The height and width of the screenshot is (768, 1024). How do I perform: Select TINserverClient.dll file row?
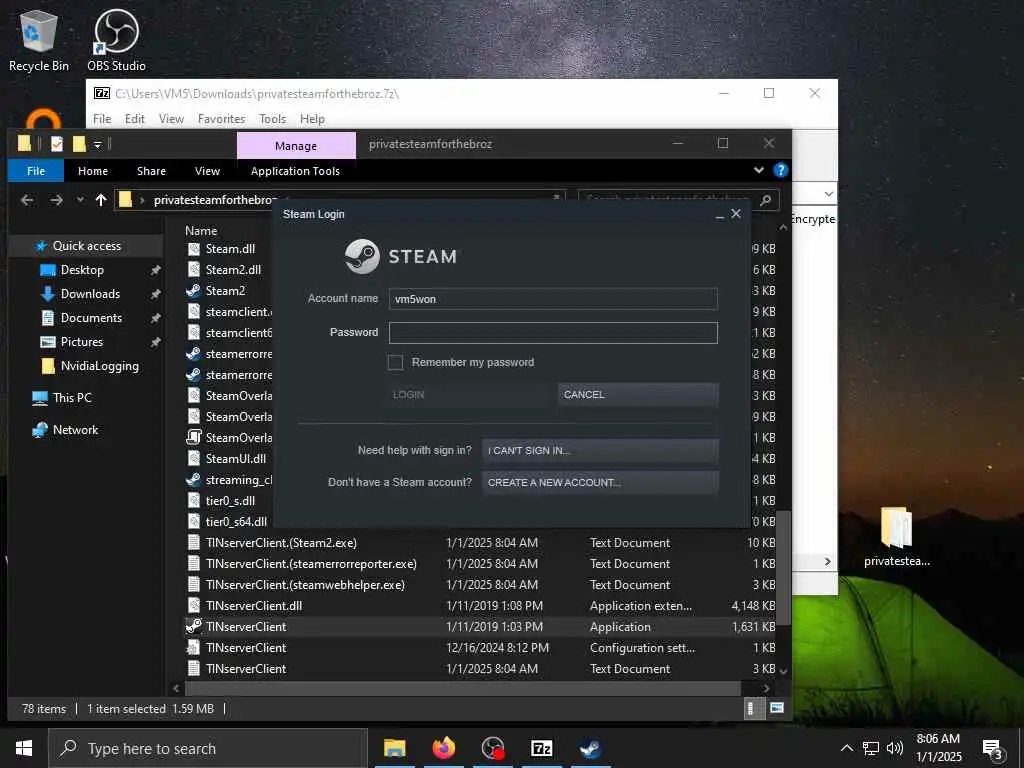(481, 605)
